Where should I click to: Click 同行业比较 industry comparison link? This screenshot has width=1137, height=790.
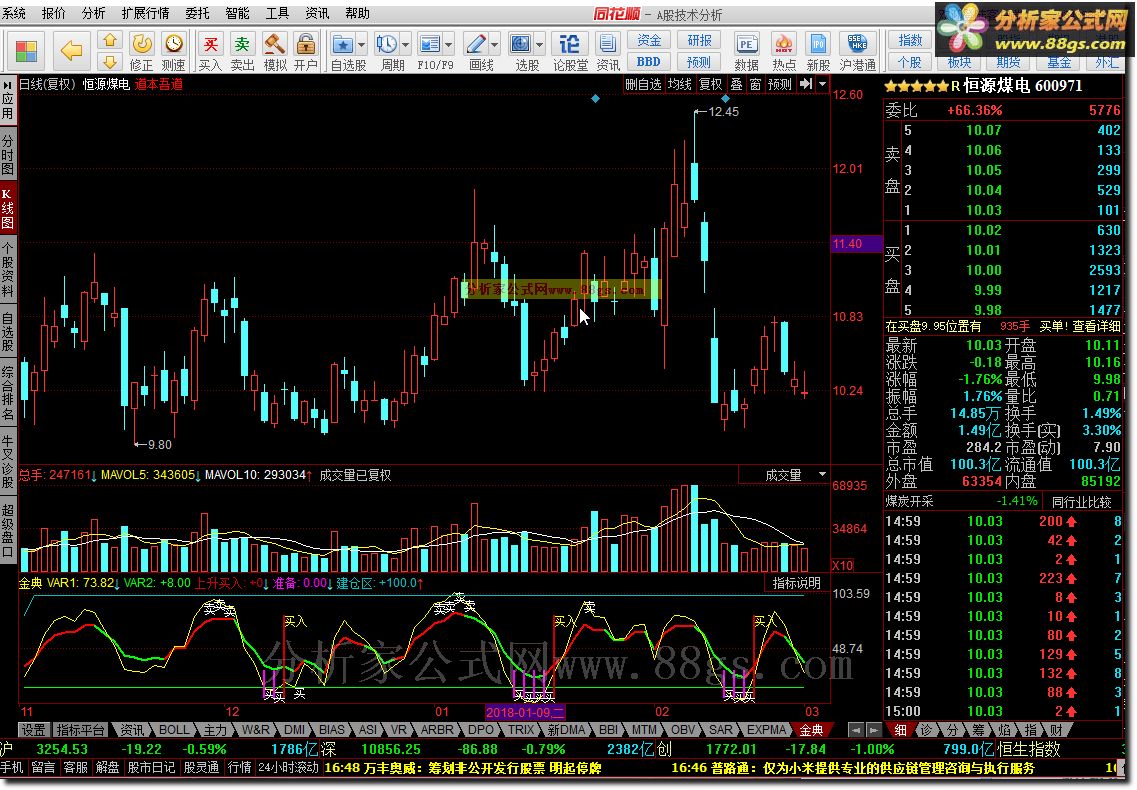[x=1081, y=502]
